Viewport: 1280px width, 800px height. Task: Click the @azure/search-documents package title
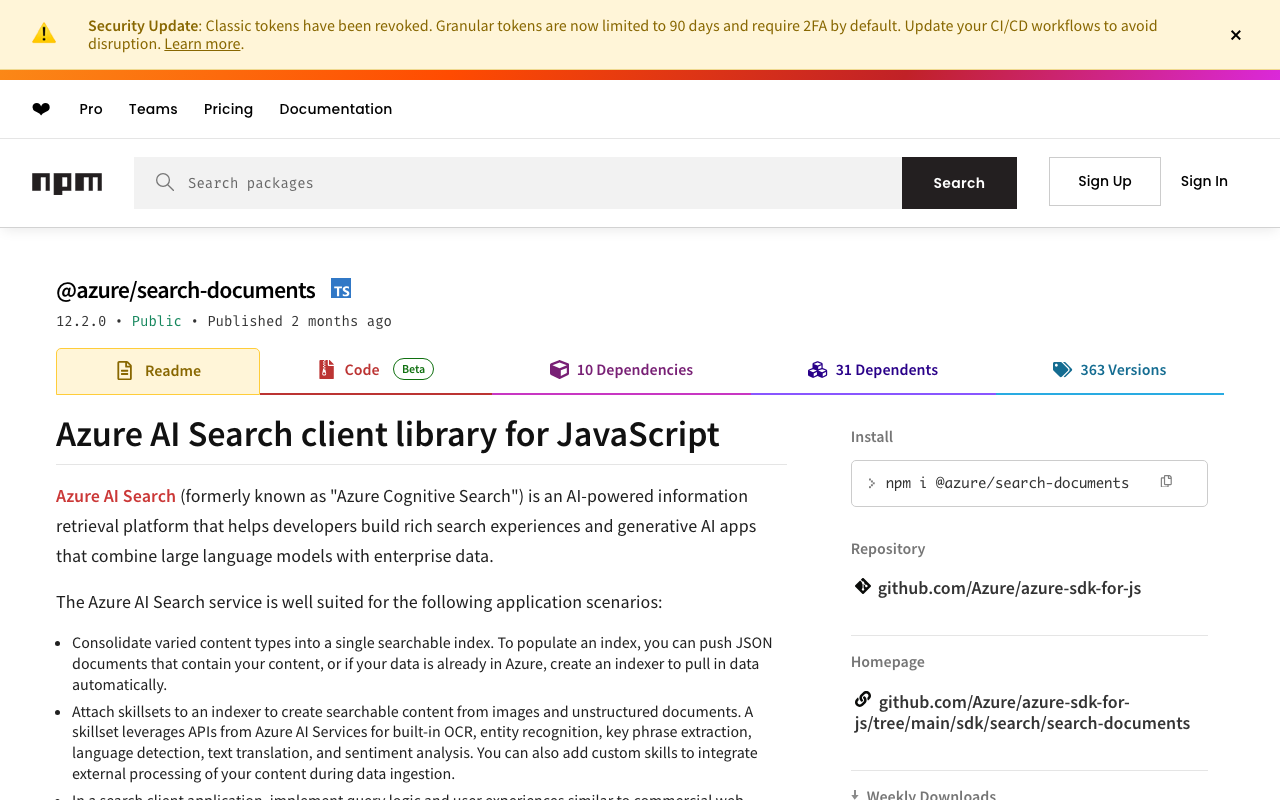pyautogui.click(x=186, y=290)
